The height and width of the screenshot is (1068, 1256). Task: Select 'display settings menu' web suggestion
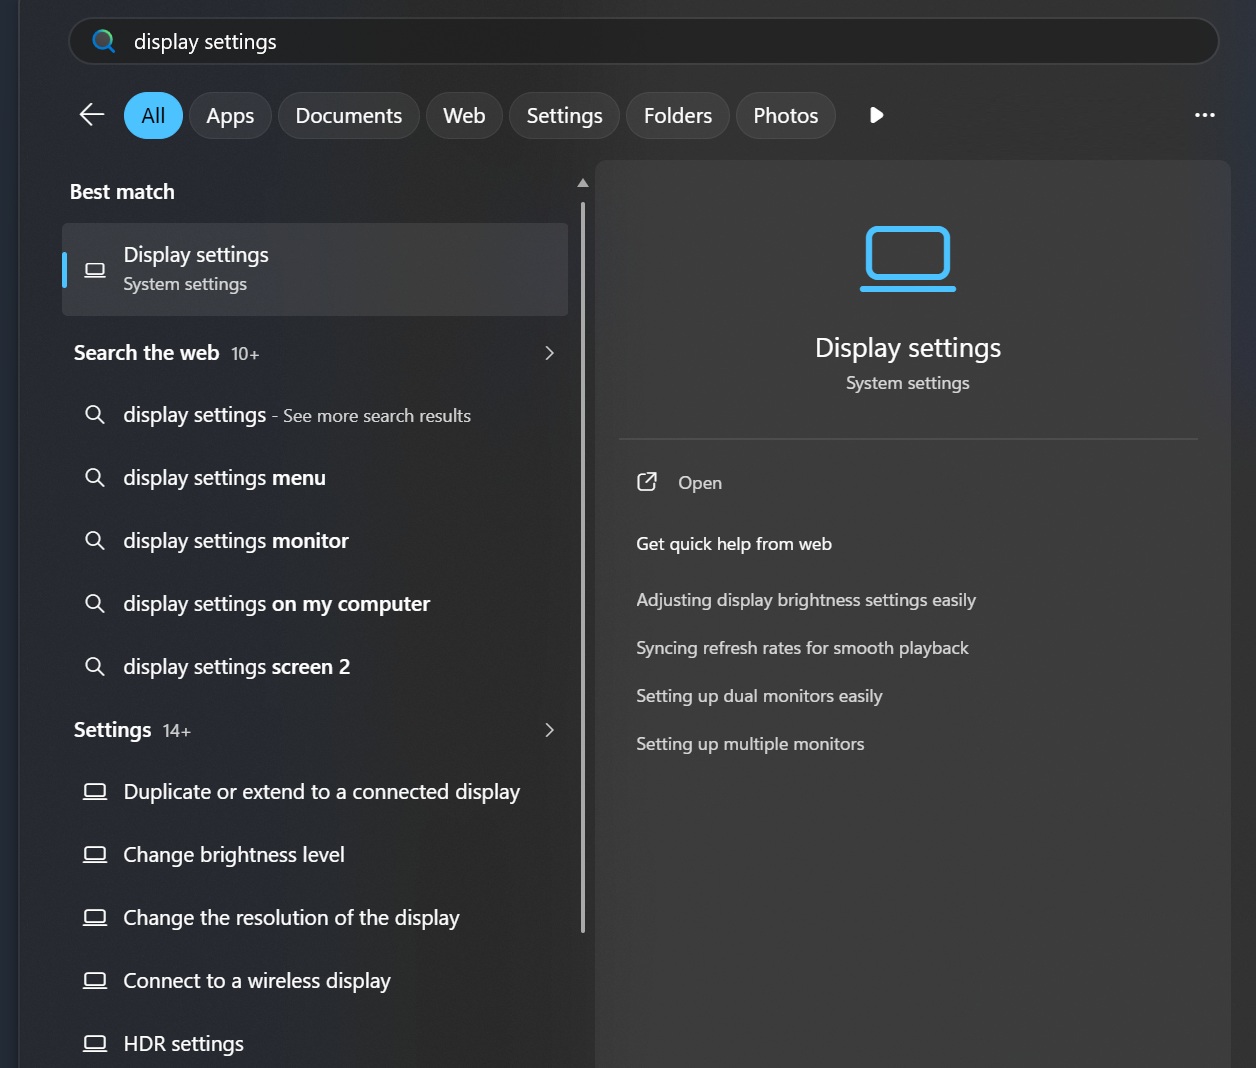point(315,478)
